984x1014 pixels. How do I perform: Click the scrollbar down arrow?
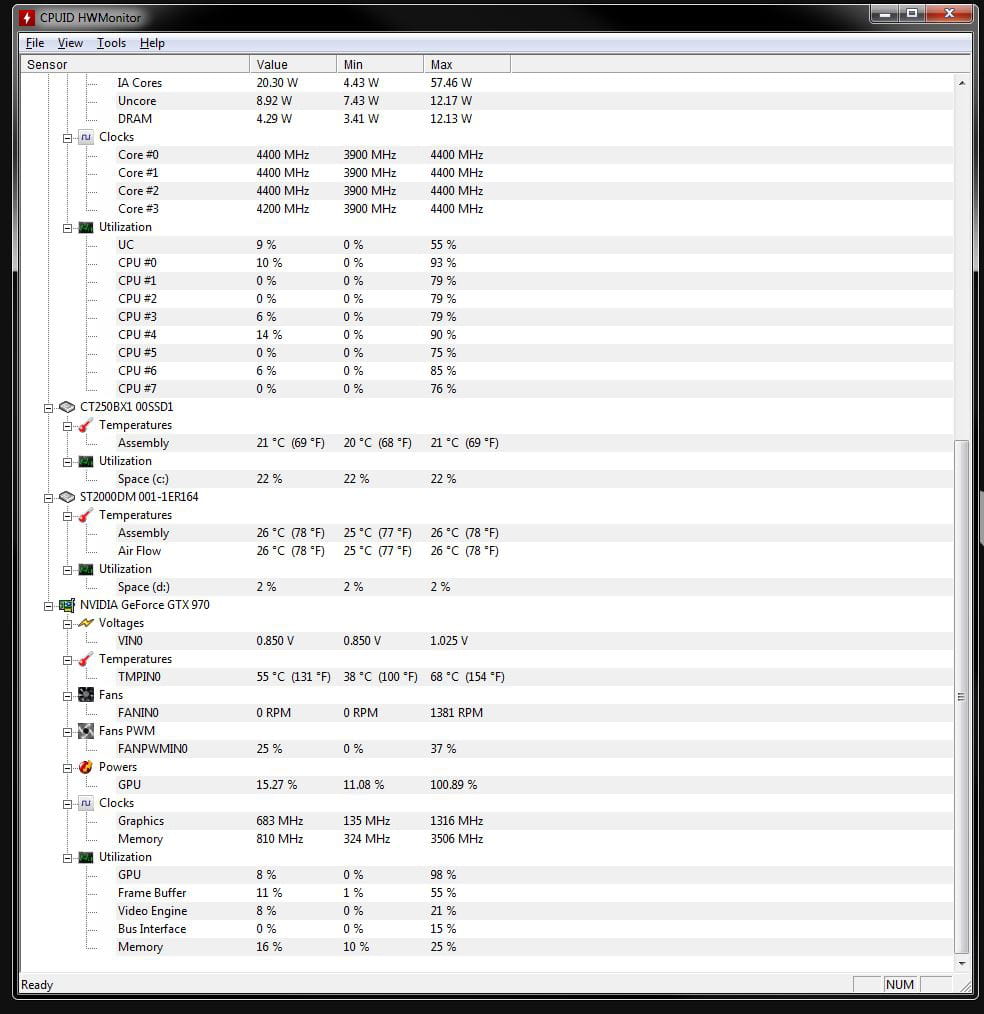point(961,963)
